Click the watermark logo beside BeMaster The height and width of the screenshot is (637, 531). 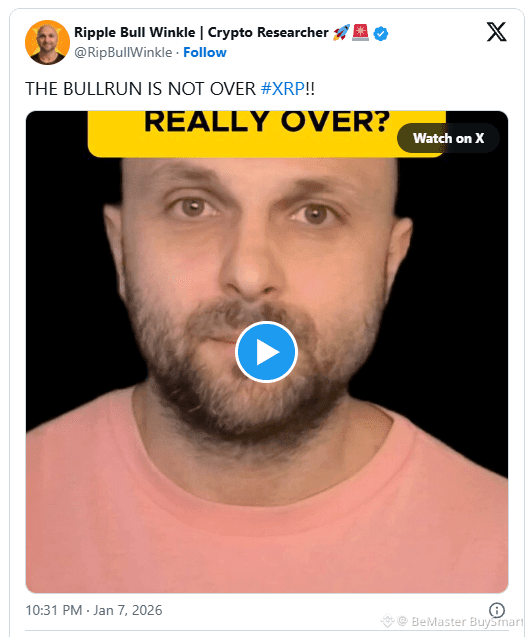coord(388,621)
